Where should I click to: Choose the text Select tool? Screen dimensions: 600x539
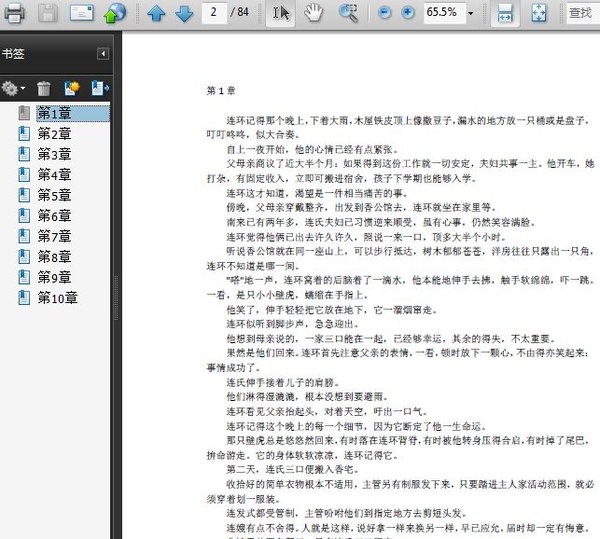click(280, 13)
